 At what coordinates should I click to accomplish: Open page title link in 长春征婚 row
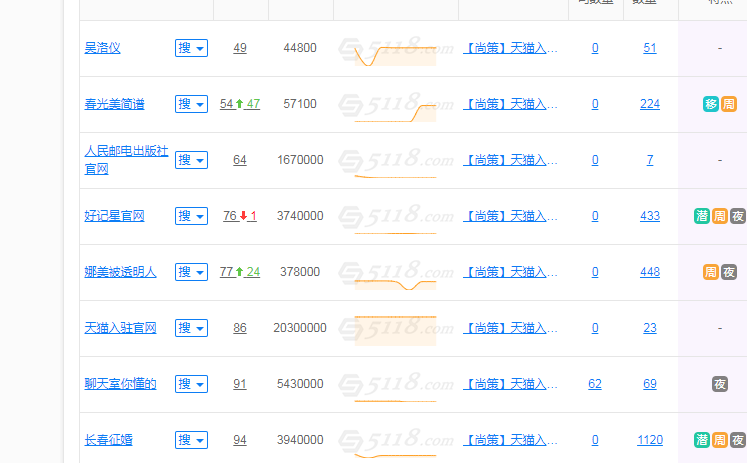[x=510, y=440]
